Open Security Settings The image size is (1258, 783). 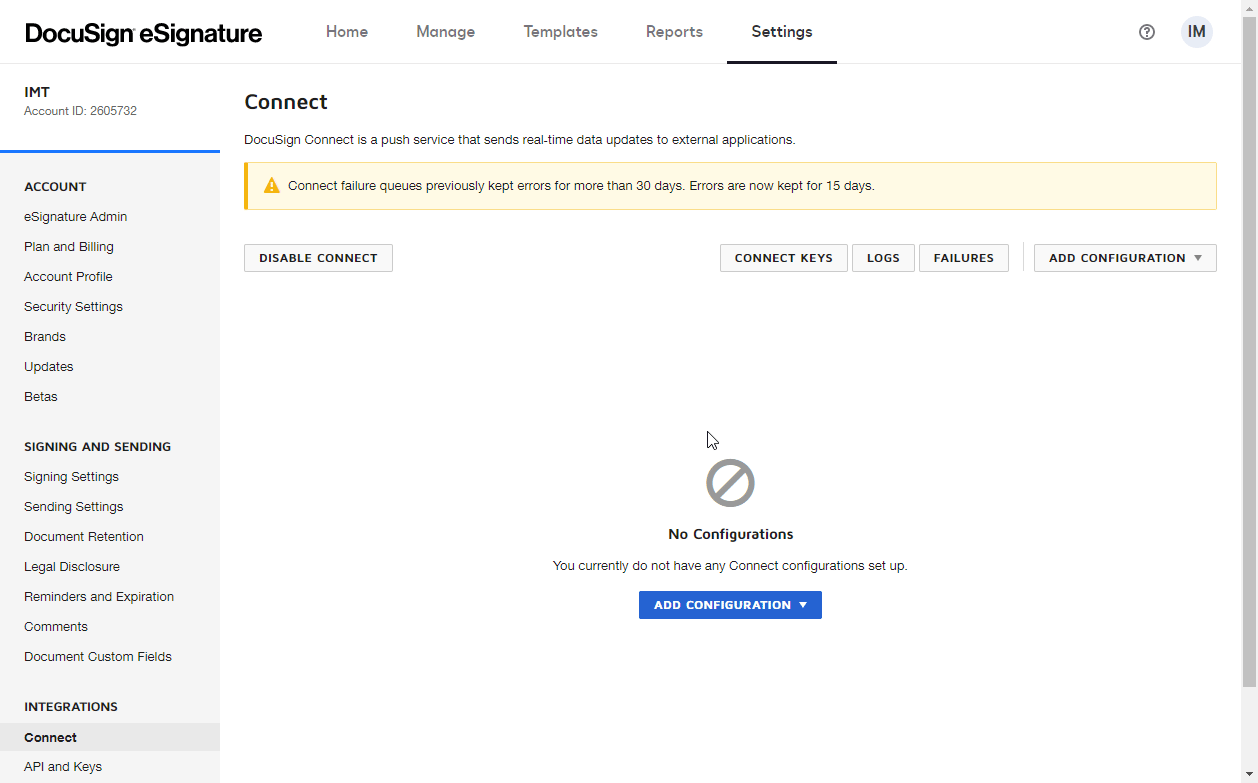tap(73, 307)
